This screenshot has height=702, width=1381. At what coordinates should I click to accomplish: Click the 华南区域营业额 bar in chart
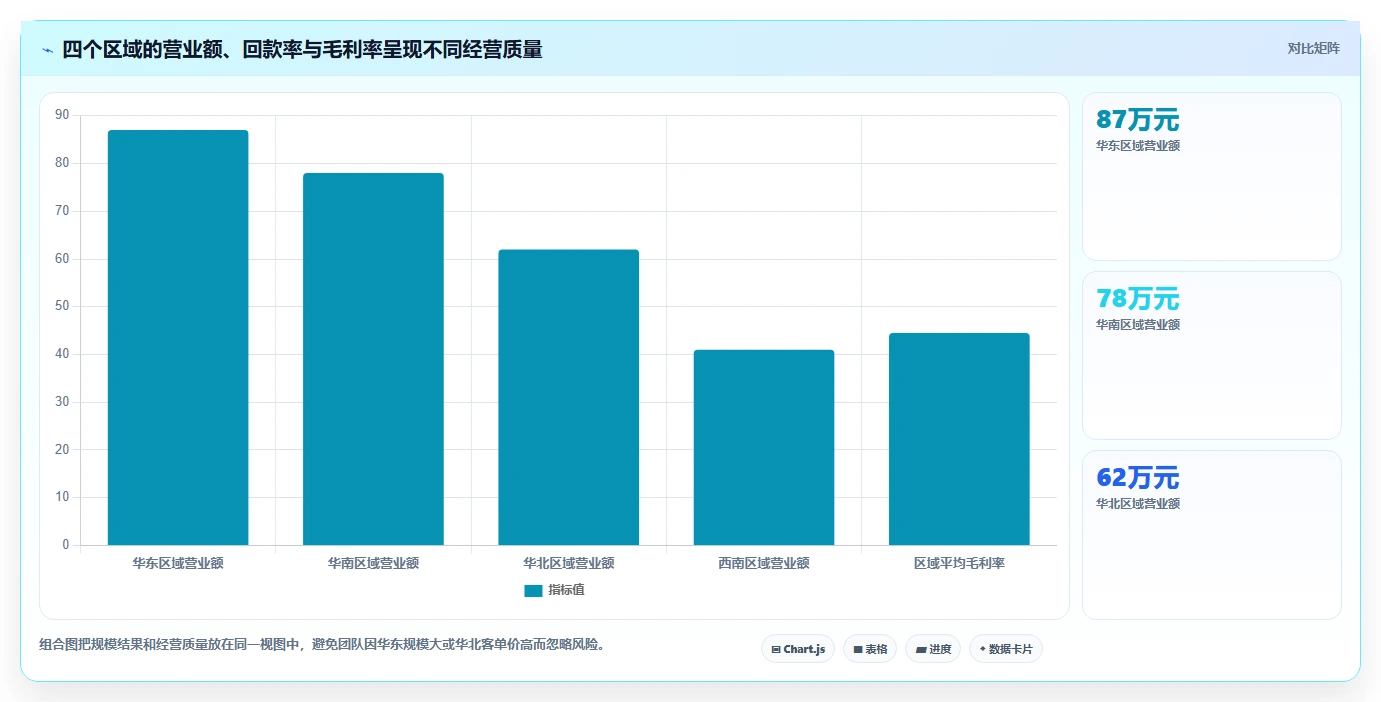[x=373, y=359]
